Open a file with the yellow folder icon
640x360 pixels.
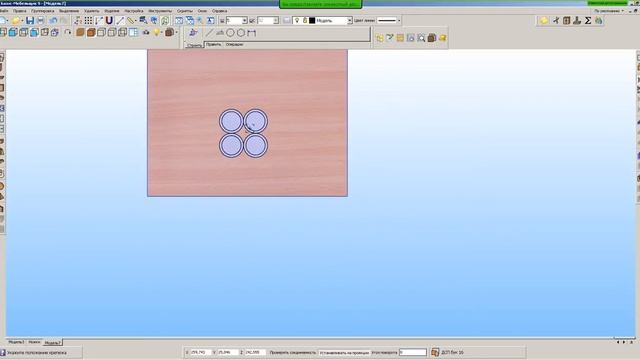(x=16, y=20)
